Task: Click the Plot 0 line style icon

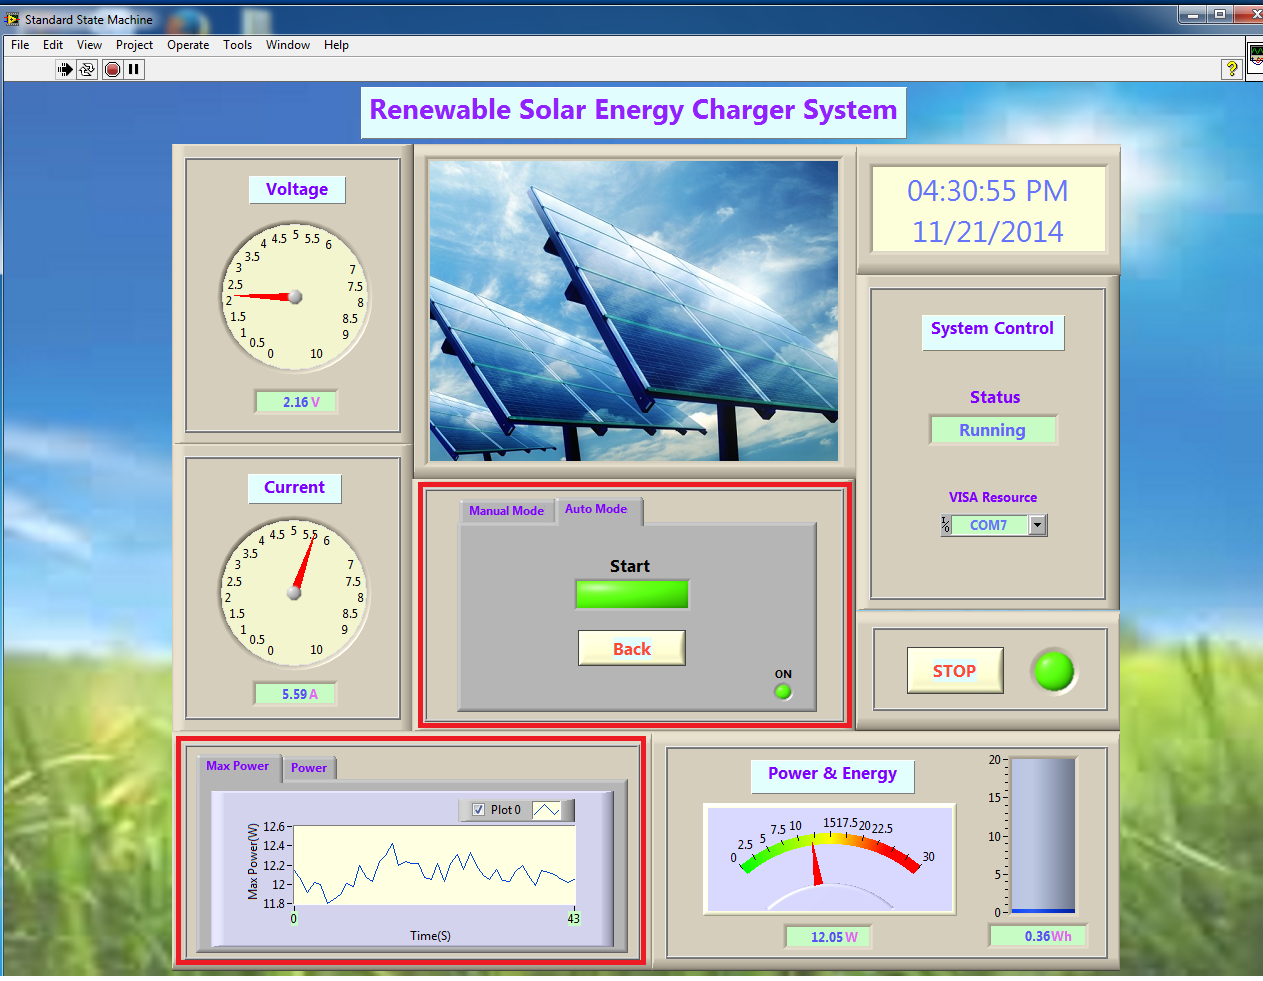Action: [546, 810]
